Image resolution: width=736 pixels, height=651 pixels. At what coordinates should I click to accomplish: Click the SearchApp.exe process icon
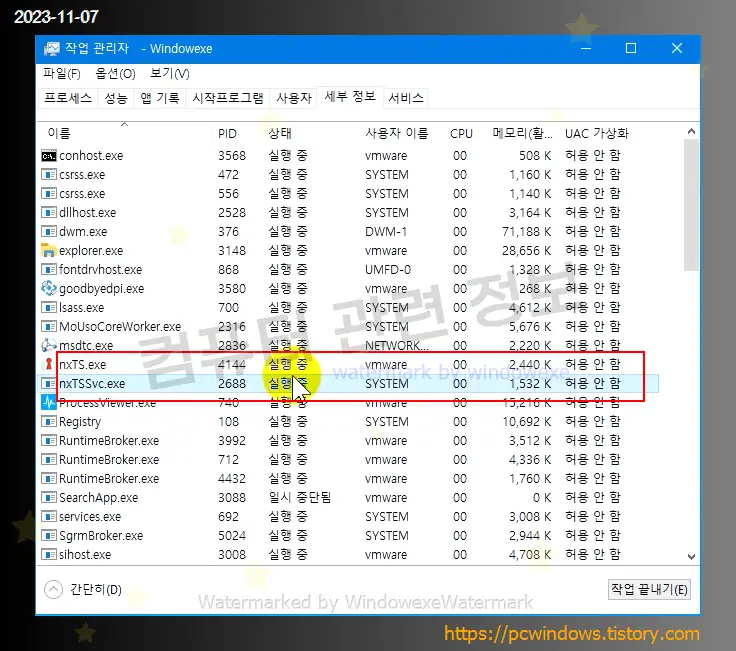(x=48, y=498)
